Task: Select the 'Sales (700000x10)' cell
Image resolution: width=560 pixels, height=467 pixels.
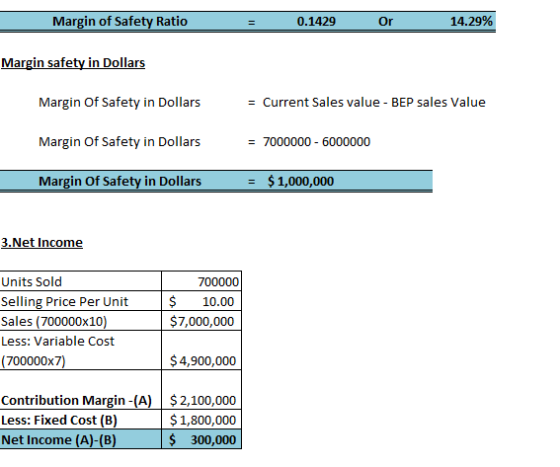Action: click(81, 321)
